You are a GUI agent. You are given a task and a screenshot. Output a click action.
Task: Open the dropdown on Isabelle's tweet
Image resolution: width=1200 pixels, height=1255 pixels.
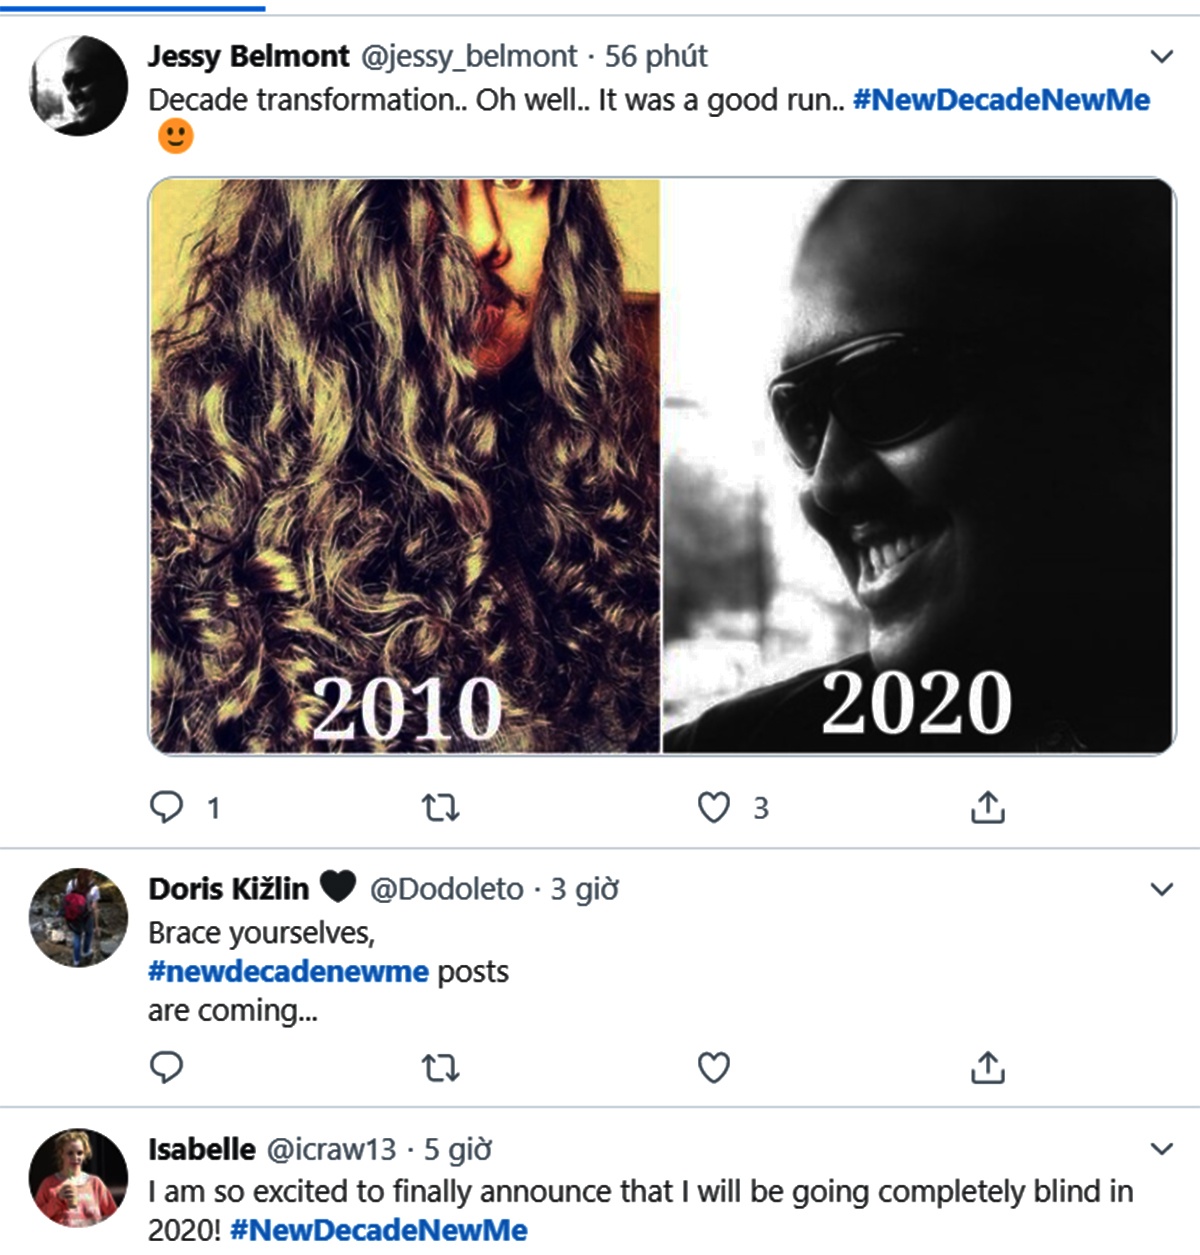click(1161, 1149)
